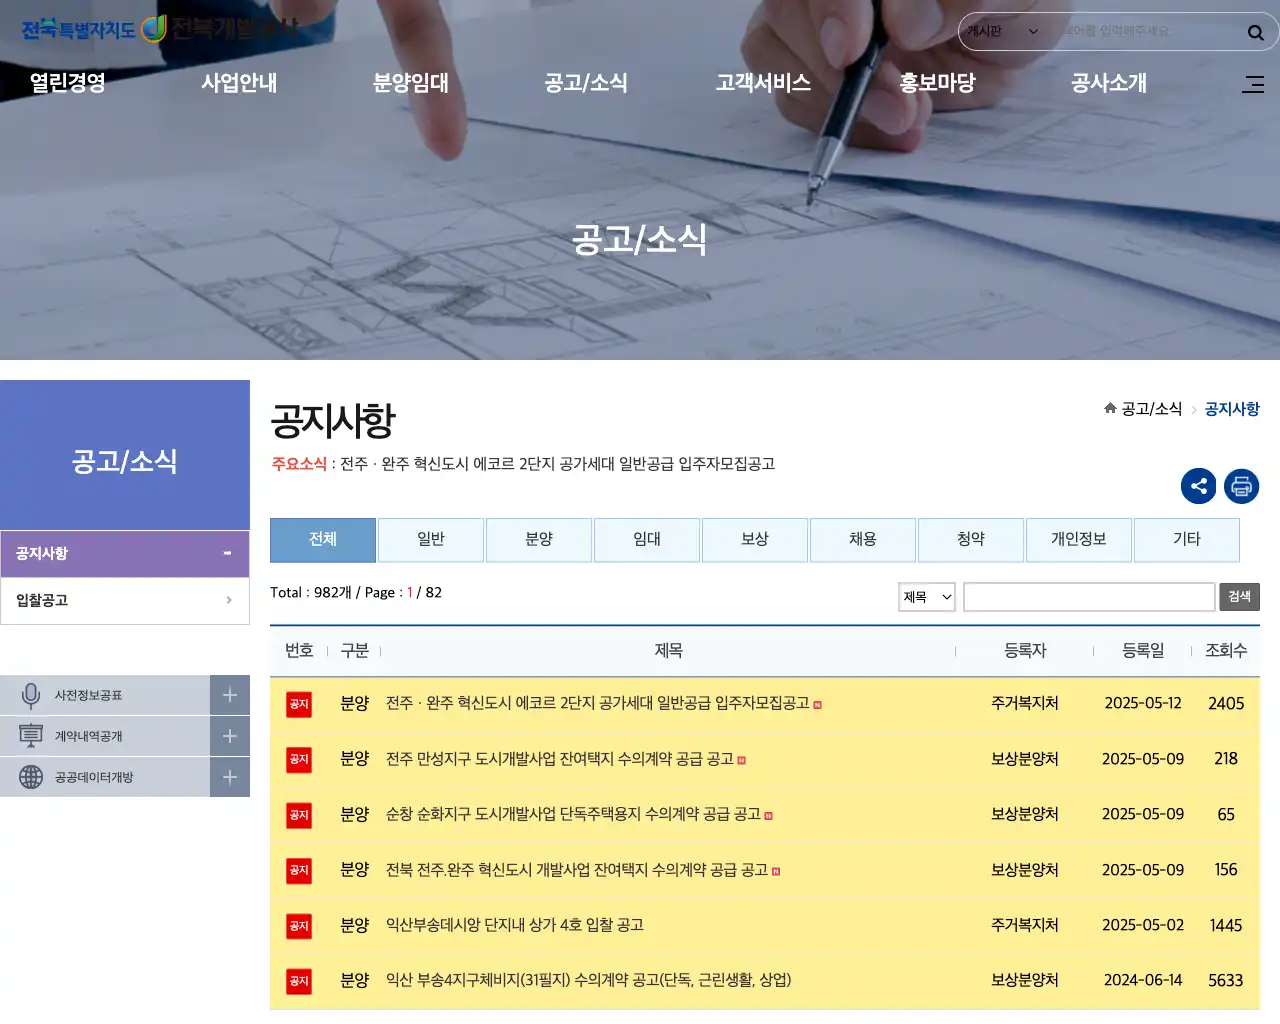
Task: Select the 분양 category tab
Action: (539, 540)
